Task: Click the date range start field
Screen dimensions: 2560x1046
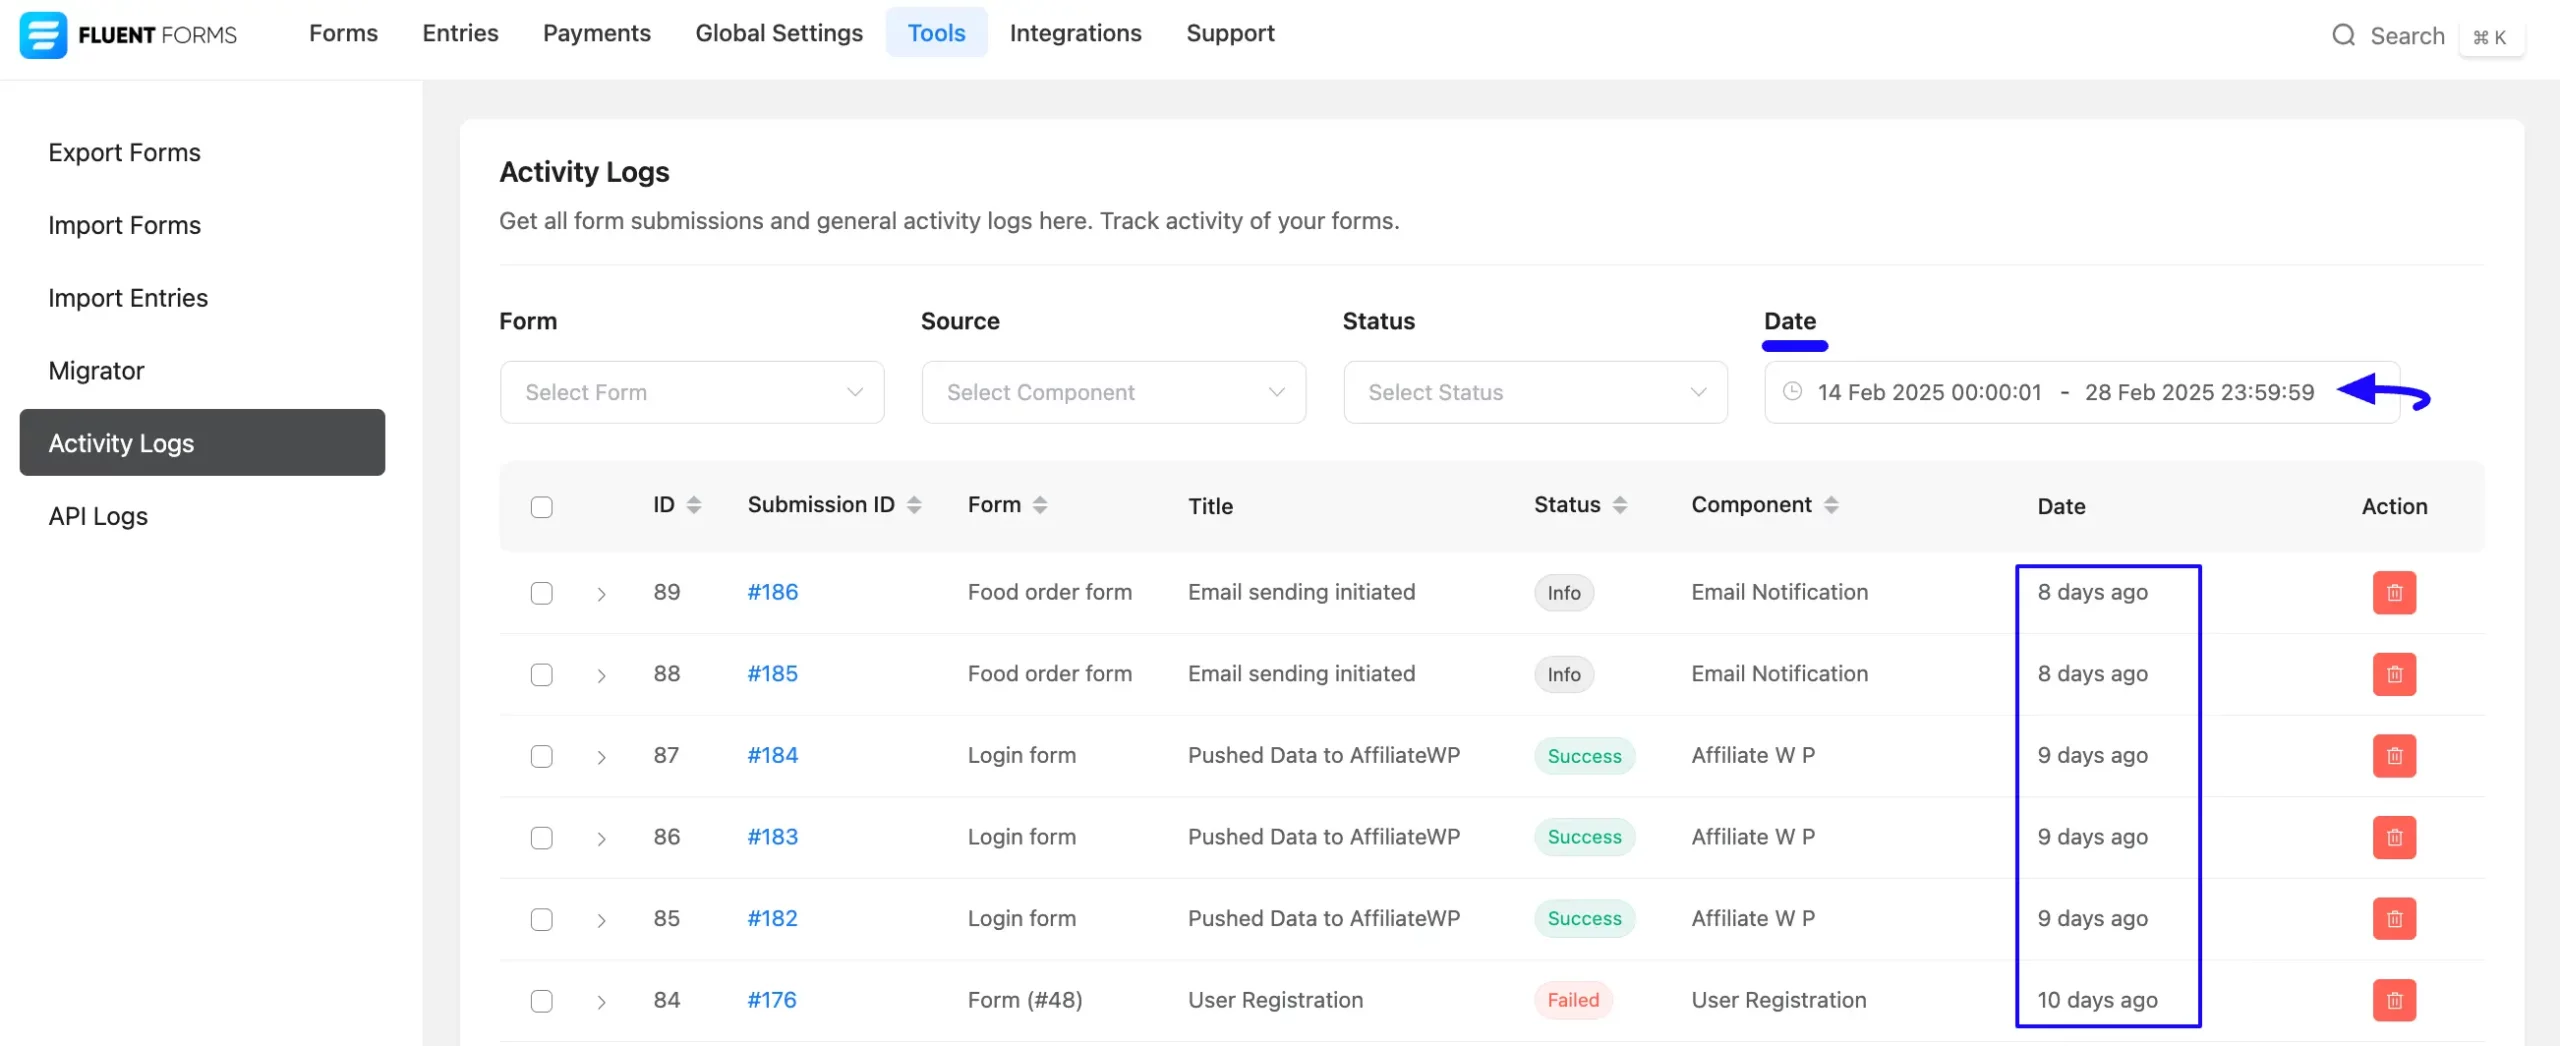Action: click(x=1929, y=392)
